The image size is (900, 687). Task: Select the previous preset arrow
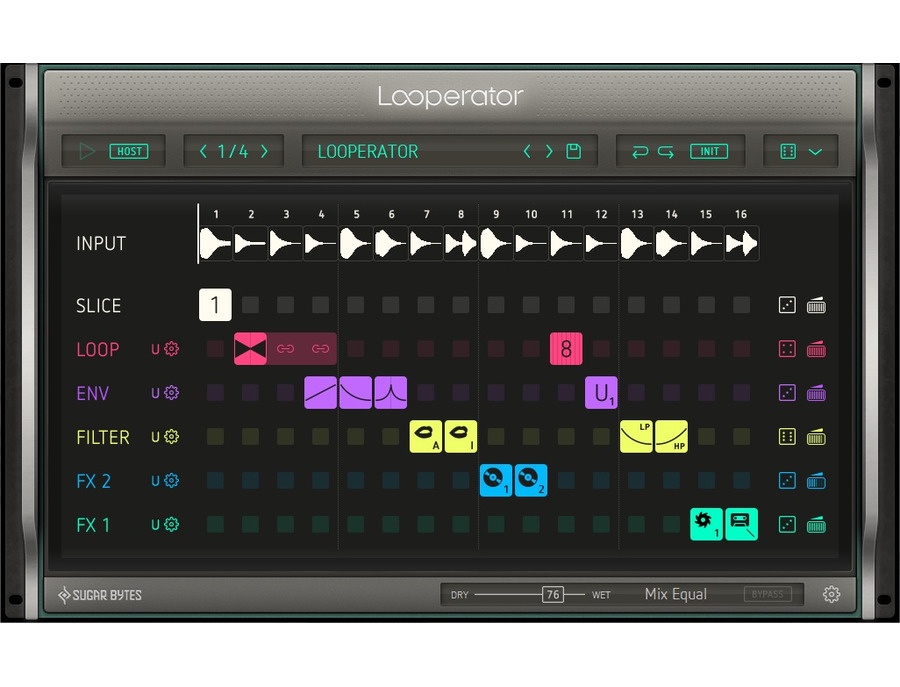click(x=527, y=152)
